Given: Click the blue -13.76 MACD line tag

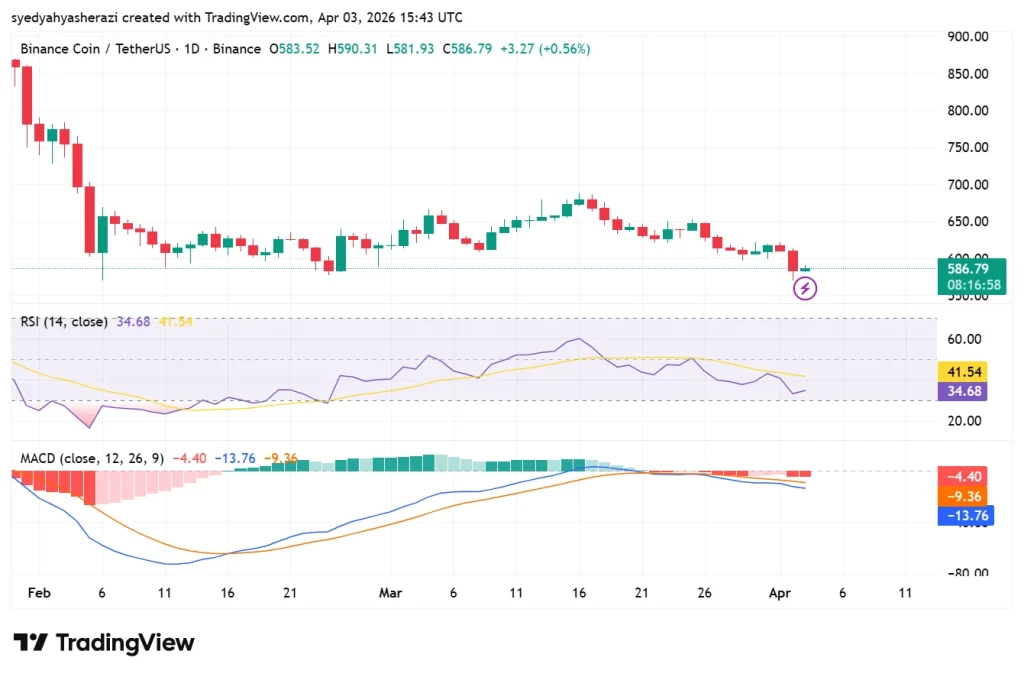Looking at the screenshot, I should [x=965, y=515].
